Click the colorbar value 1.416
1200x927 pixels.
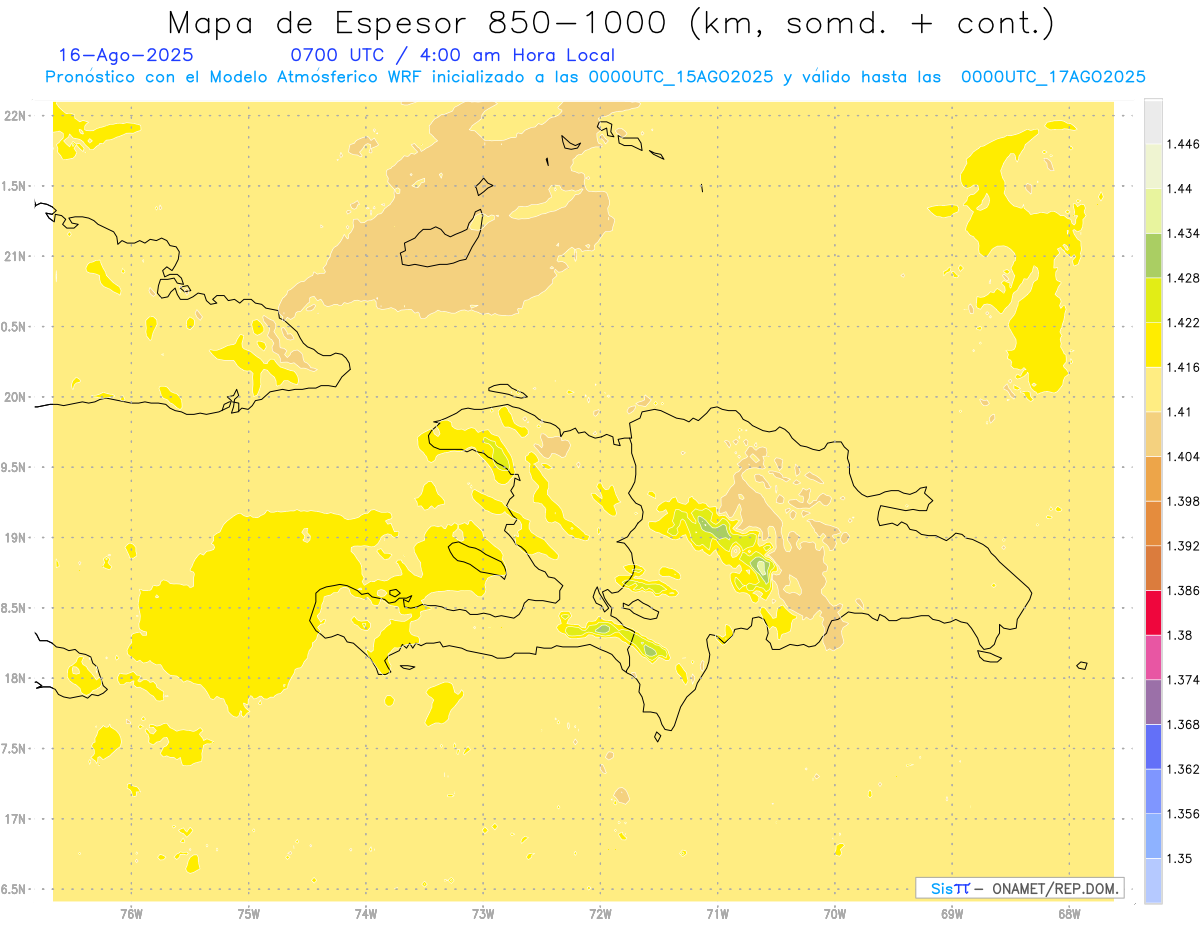[1182, 367]
